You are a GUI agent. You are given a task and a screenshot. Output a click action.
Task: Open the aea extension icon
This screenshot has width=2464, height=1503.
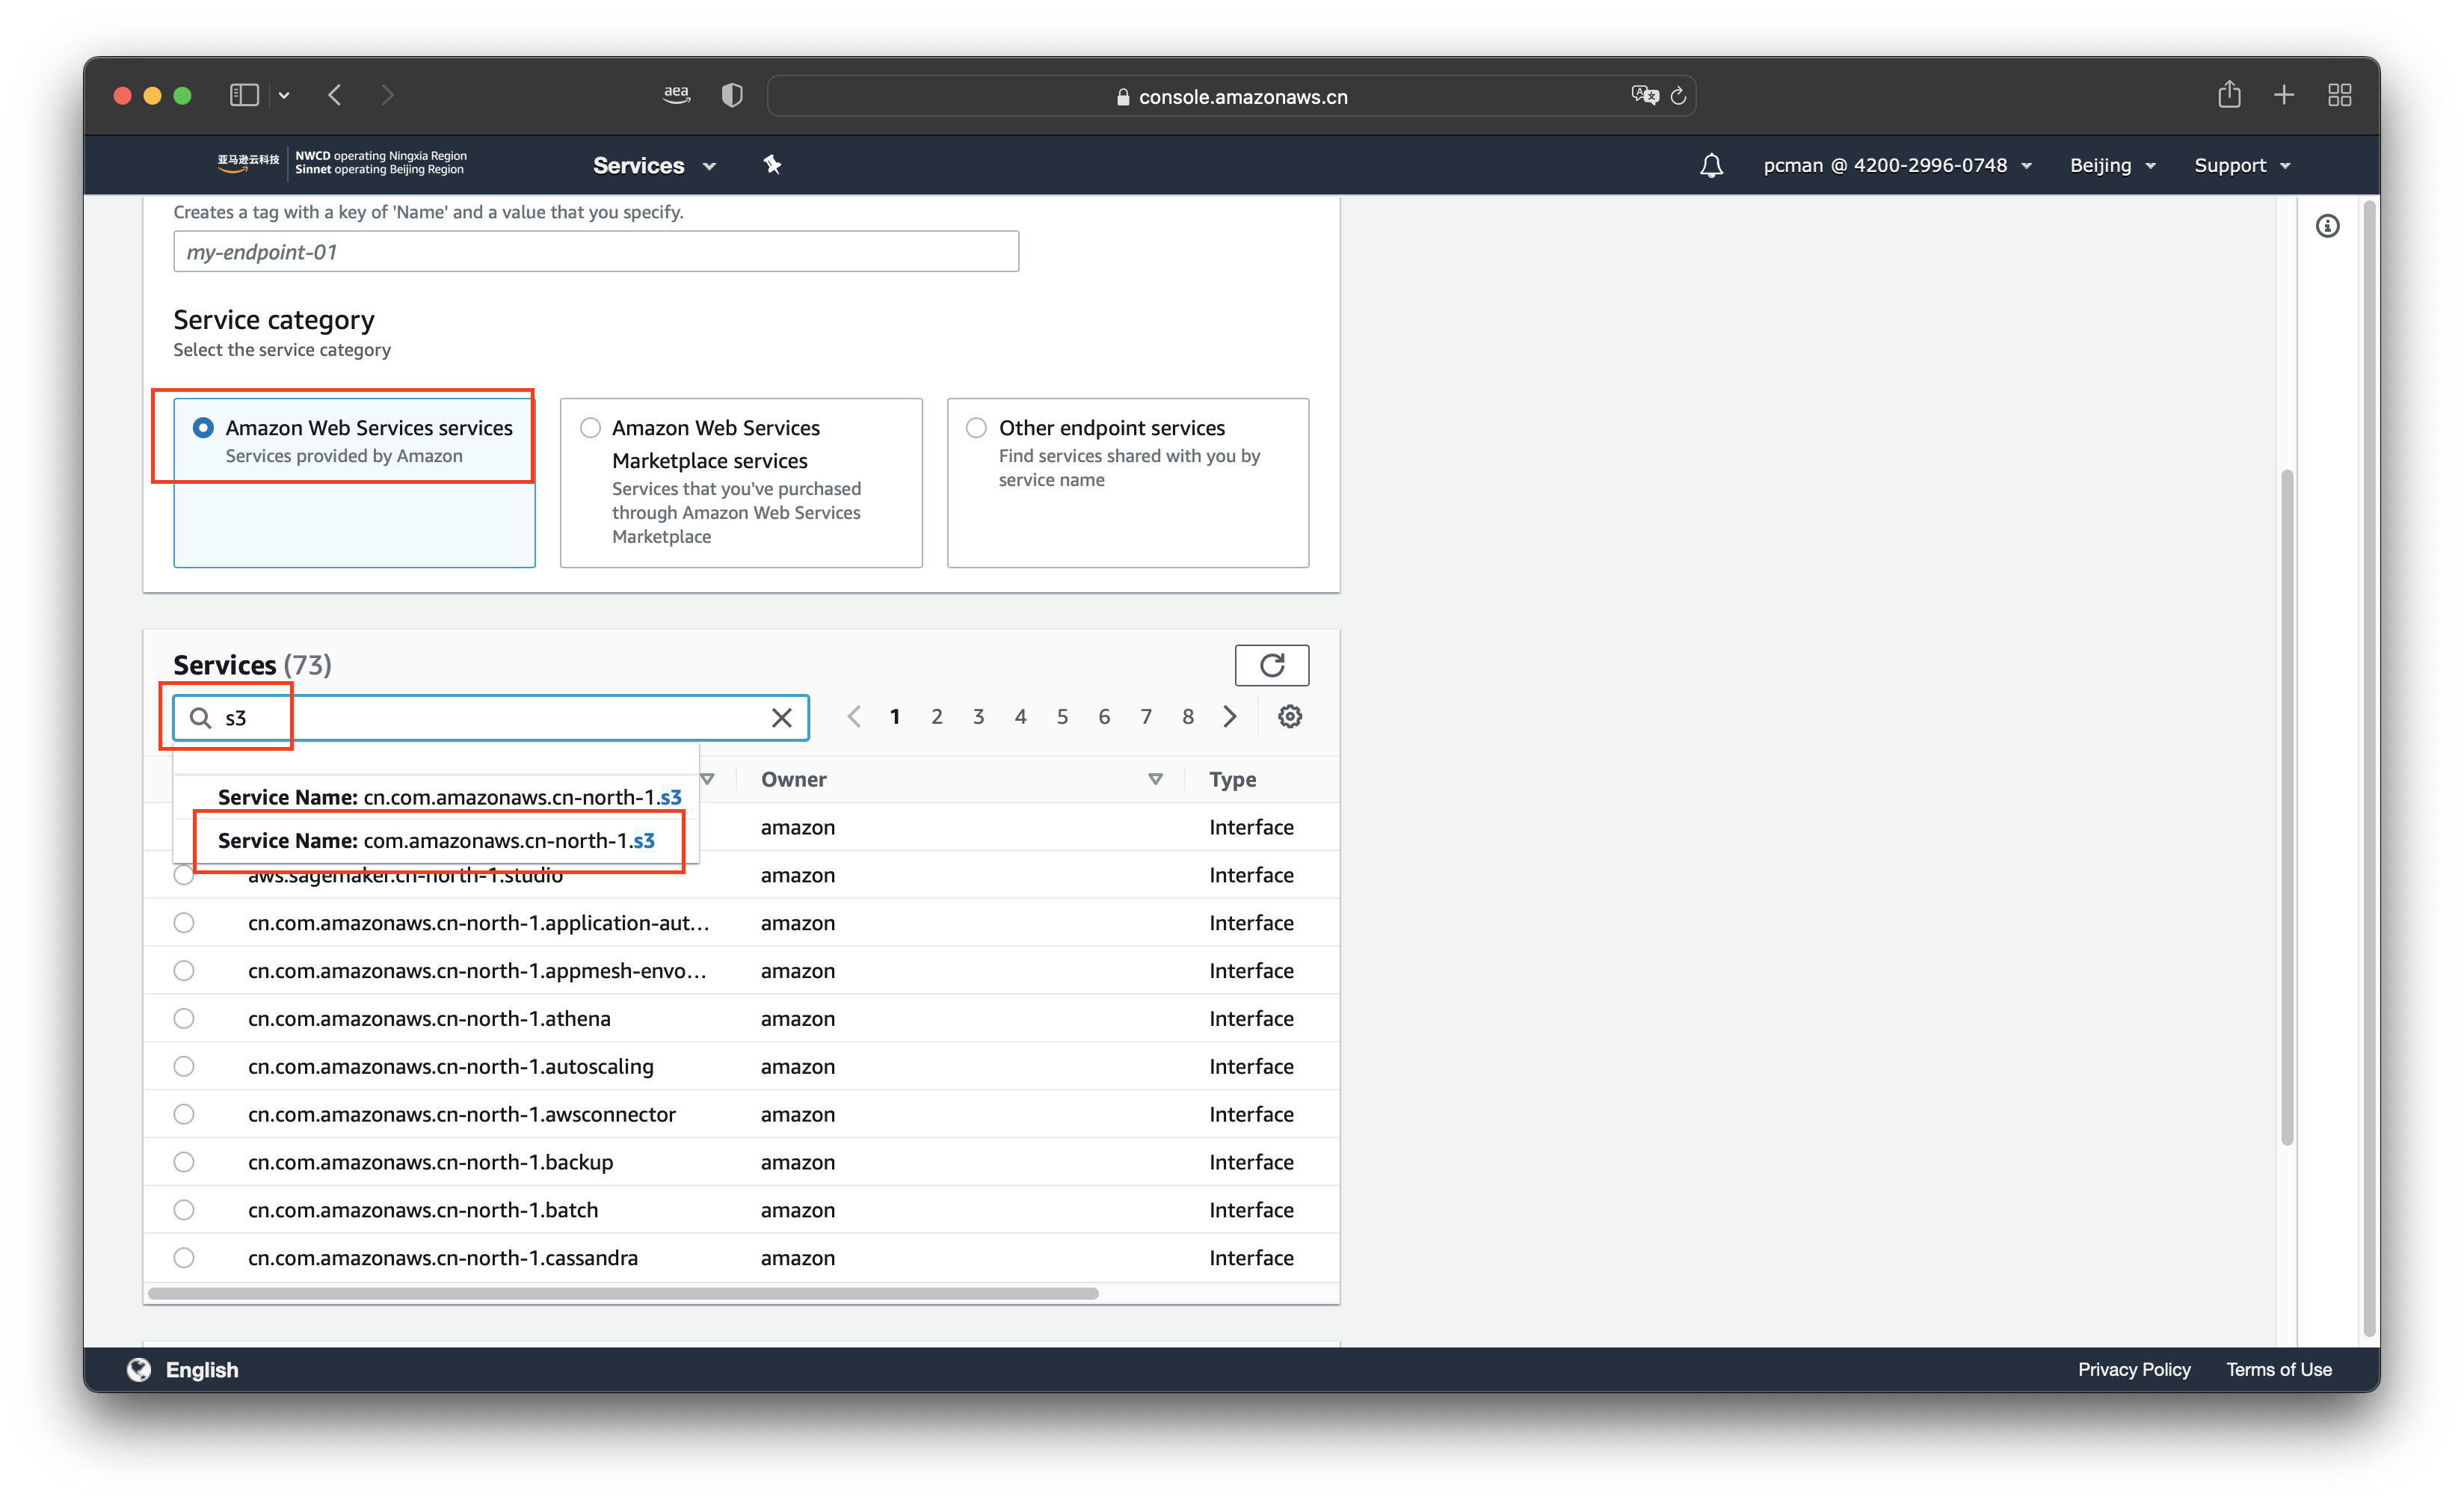(x=676, y=95)
